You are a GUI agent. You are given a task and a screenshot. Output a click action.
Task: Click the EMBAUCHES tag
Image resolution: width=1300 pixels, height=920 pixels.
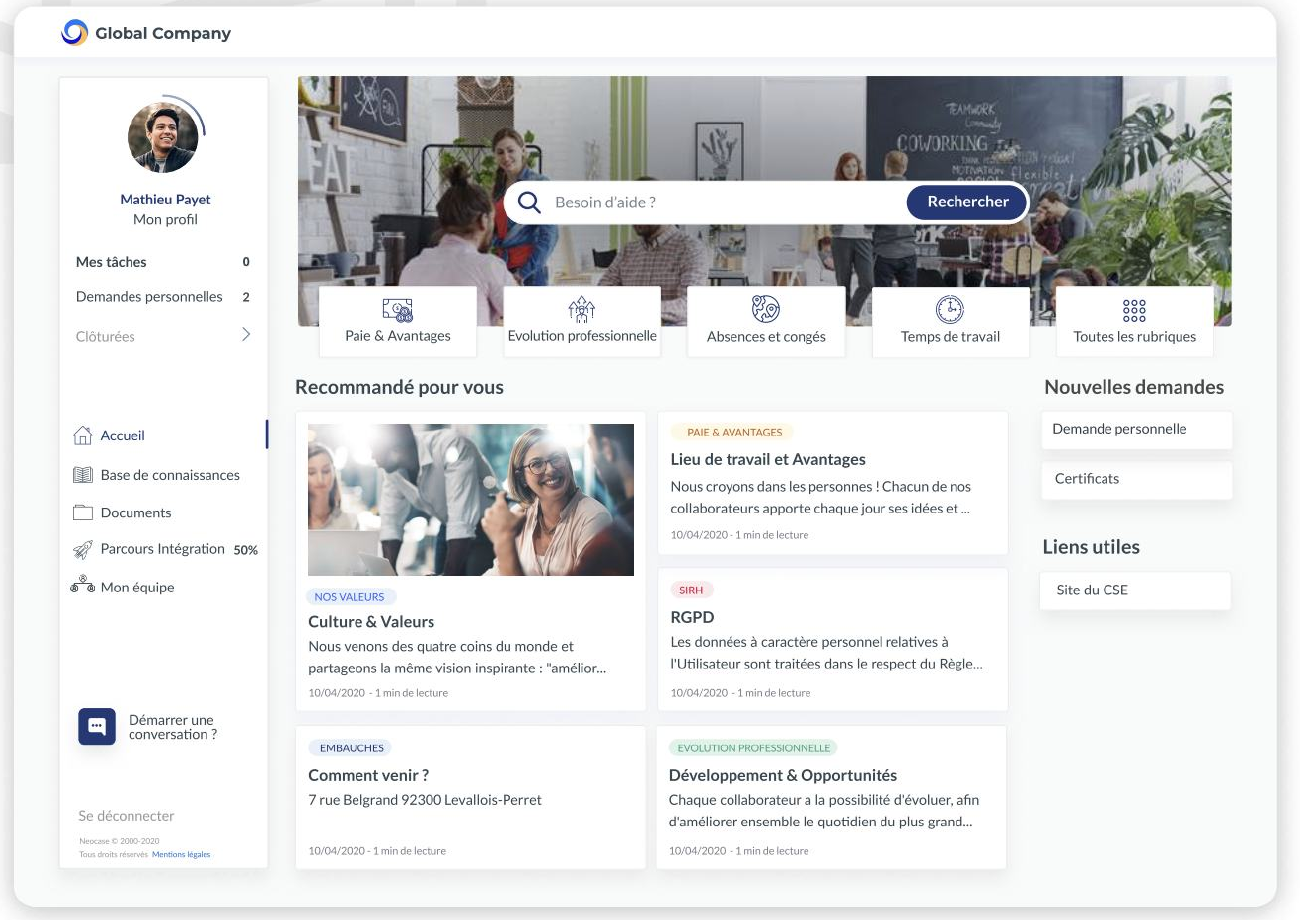(350, 748)
